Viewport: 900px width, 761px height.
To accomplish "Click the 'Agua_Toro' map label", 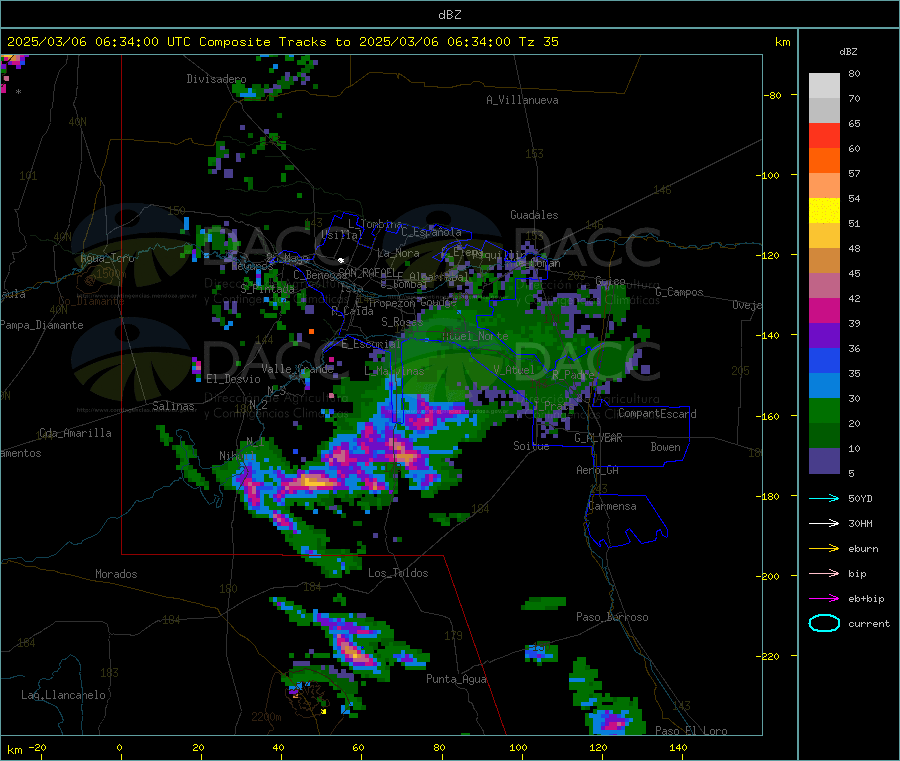I will tap(107, 258).
